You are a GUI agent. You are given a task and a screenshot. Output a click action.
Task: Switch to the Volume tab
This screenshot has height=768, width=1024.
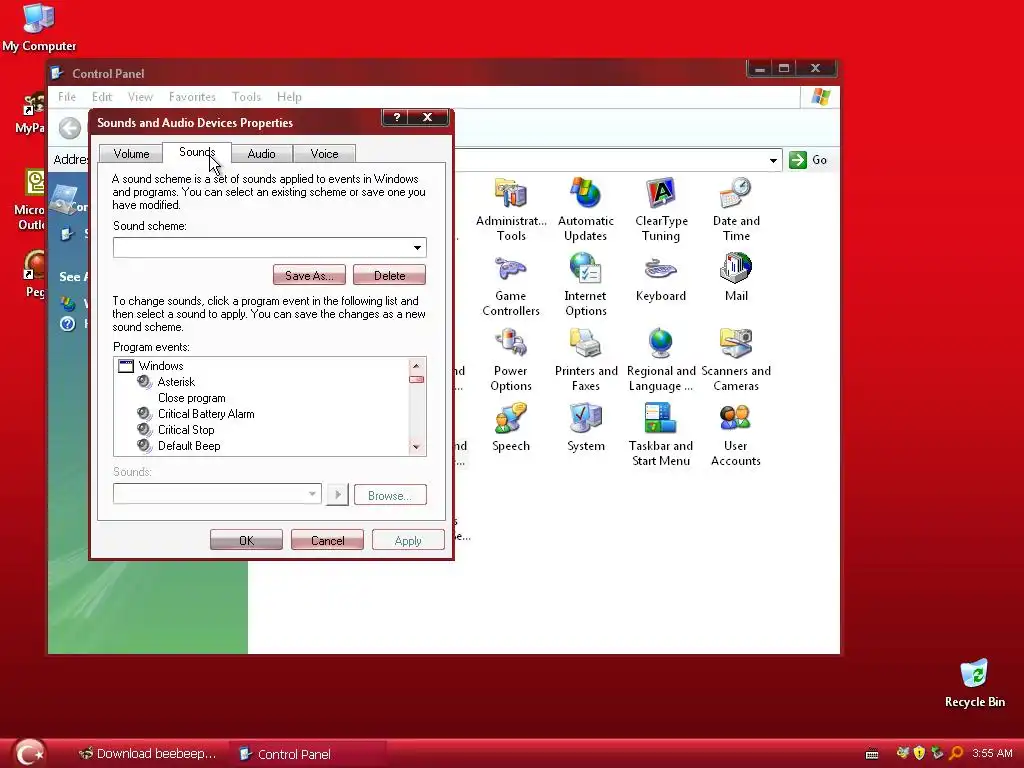(x=131, y=153)
